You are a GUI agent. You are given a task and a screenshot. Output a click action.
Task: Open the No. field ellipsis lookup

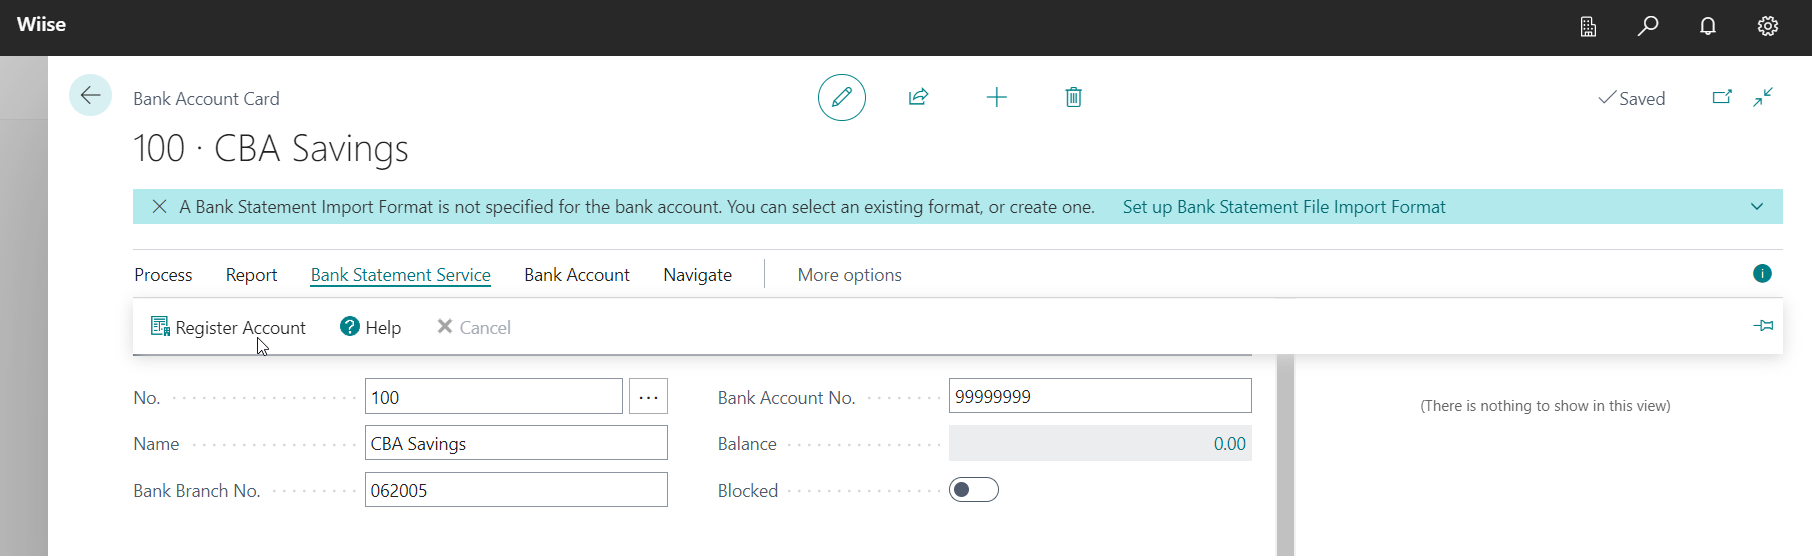(648, 397)
